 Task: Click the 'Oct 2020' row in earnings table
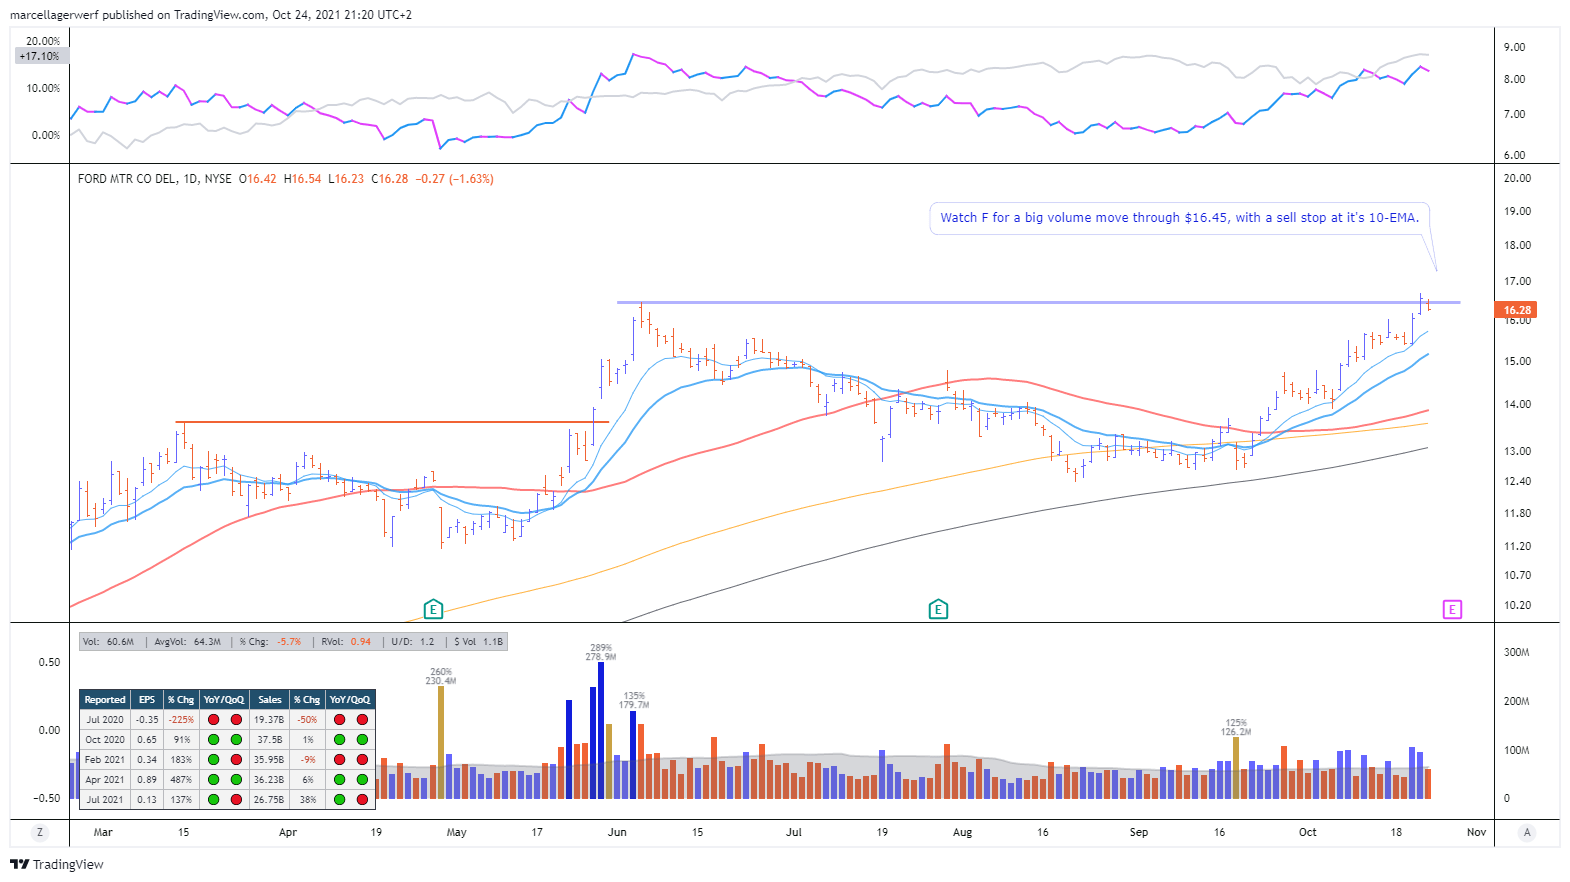[x=227, y=740]
